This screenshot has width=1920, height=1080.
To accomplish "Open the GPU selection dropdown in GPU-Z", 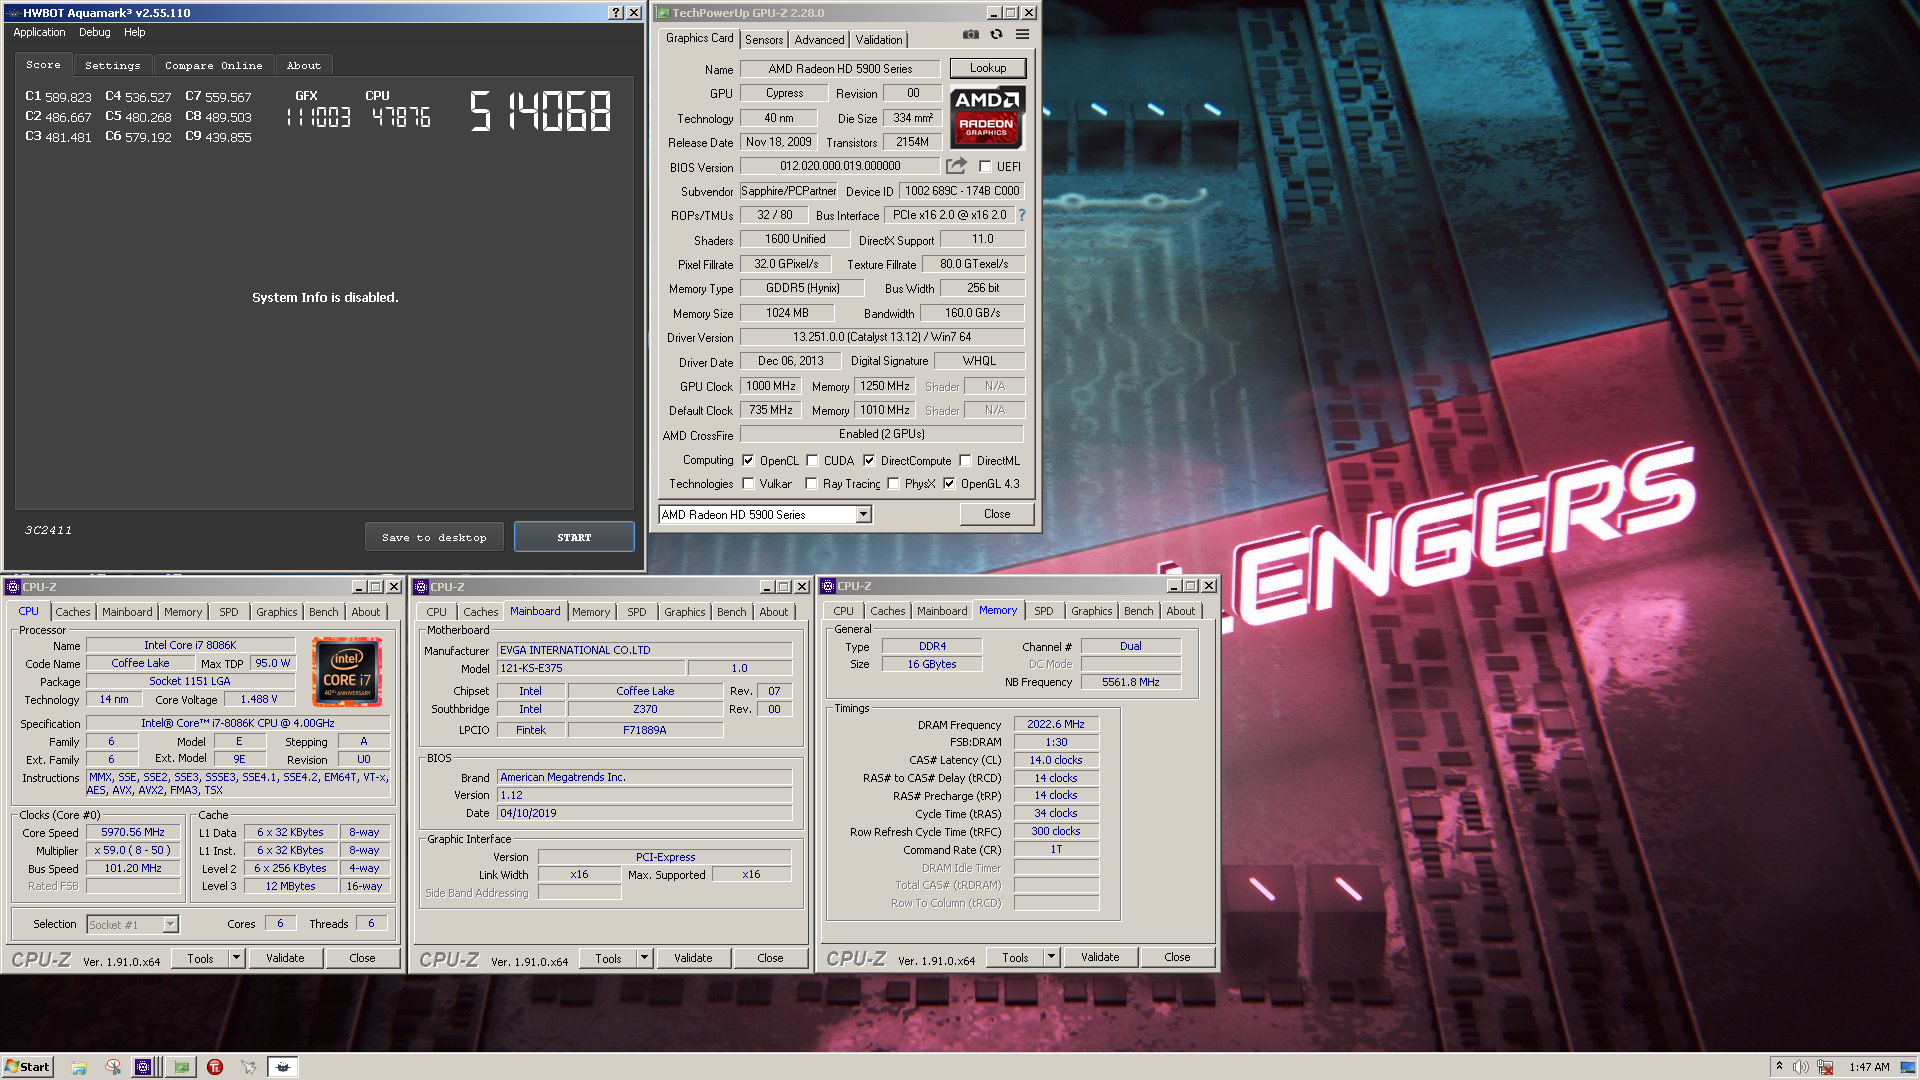I will tap(863, 514).
